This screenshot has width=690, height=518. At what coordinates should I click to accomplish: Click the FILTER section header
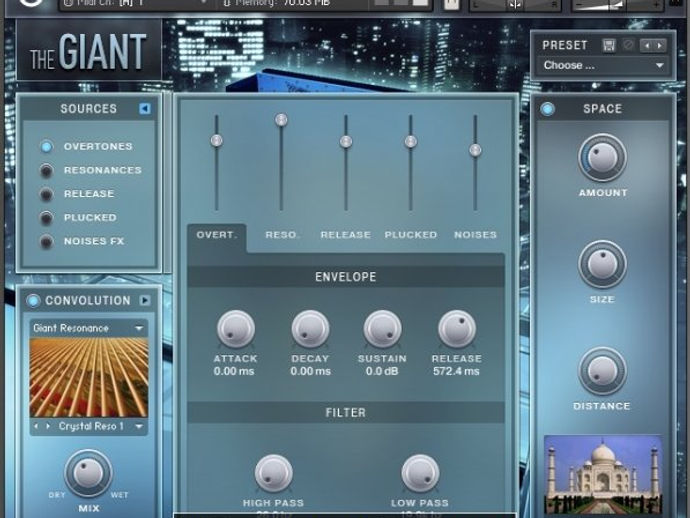[x=346, y=412]
